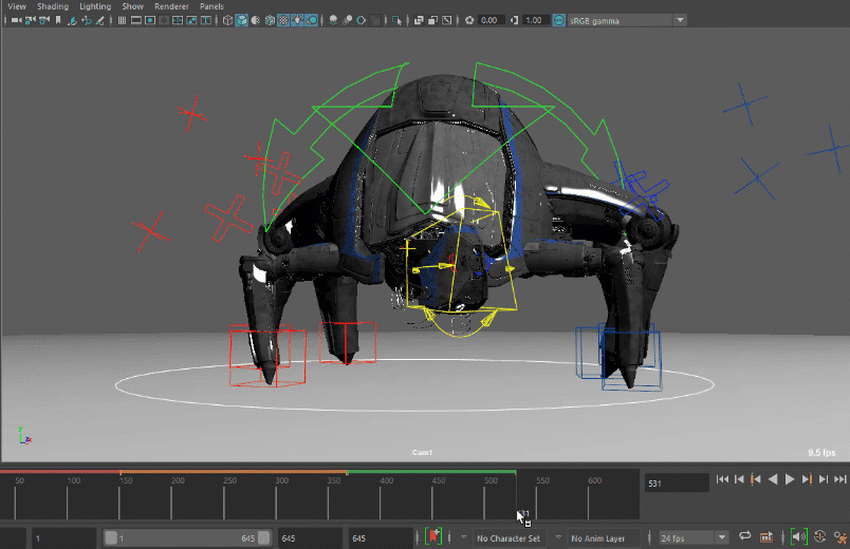This screenshot has width=850, height=549.
Task: Click the gamma value field showing 1.00
Action: click(x=534, y=20)
